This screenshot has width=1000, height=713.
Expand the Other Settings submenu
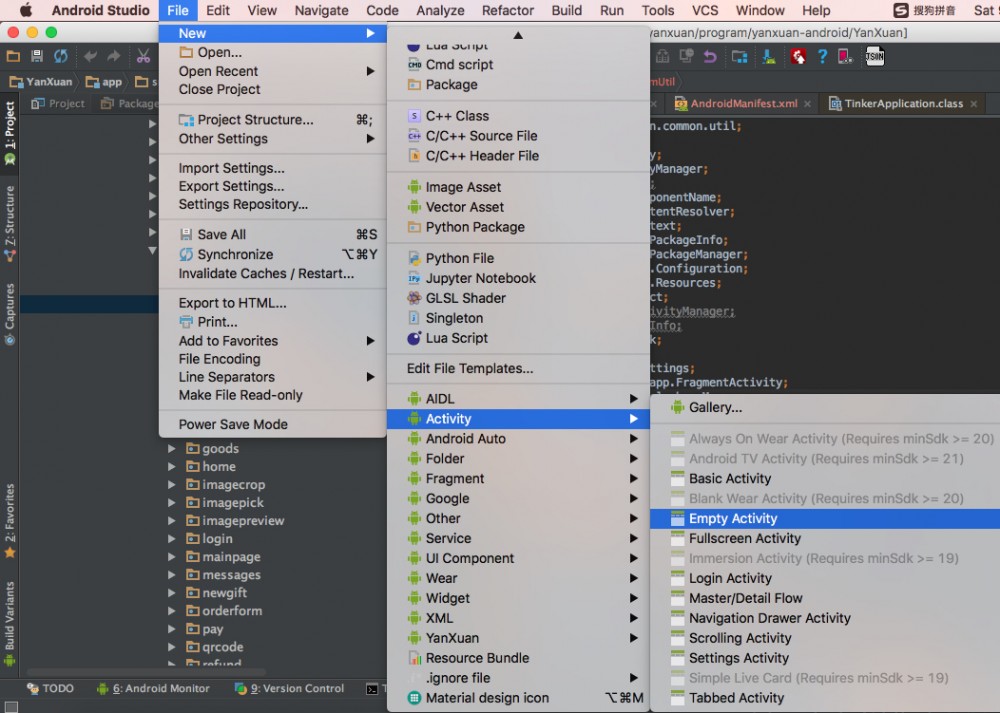click(273, 139)
